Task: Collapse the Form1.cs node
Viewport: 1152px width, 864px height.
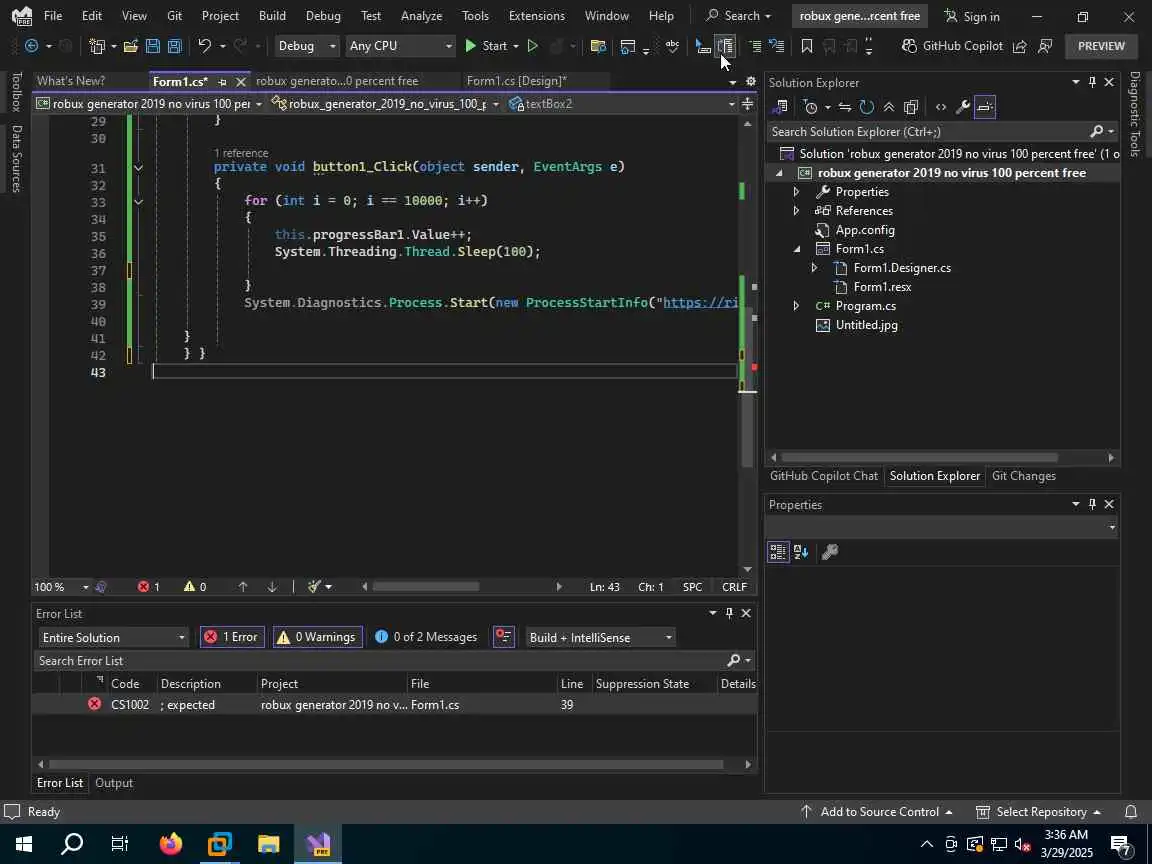Action: tap(796, 249)
